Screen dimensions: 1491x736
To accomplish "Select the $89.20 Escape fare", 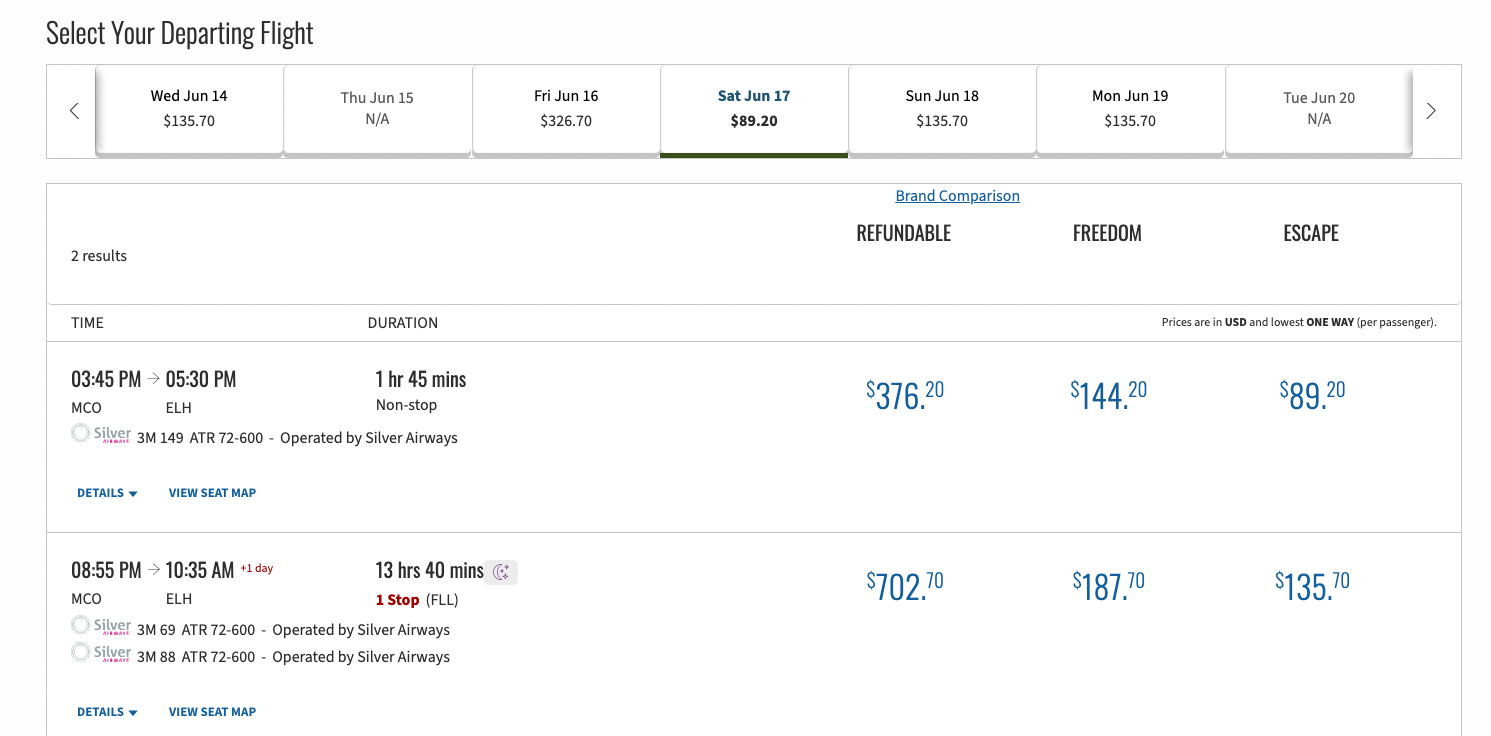I will coord(1311,395).
